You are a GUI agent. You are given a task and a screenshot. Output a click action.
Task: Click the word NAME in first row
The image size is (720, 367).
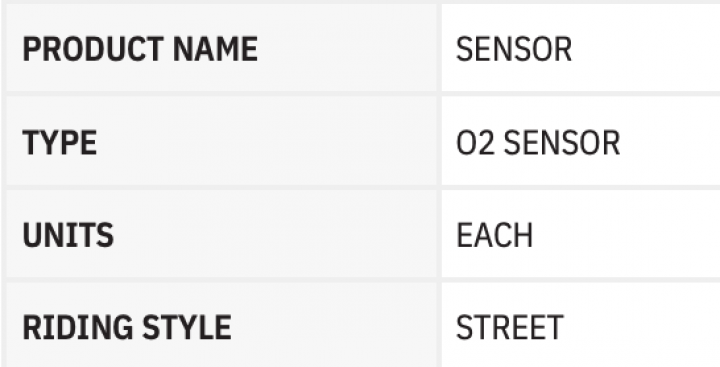coord(215,49)
